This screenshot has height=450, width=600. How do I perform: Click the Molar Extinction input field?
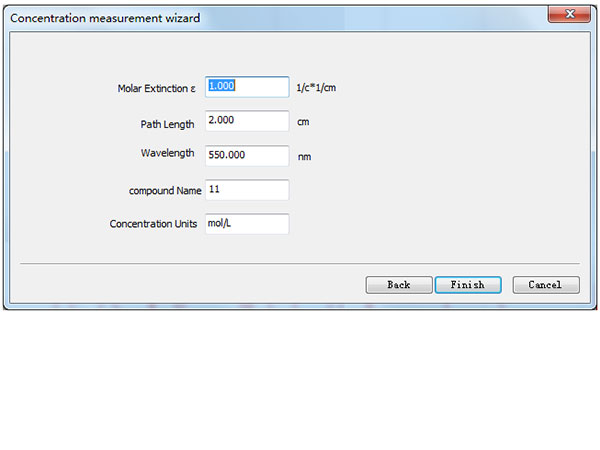coord(247,87)
